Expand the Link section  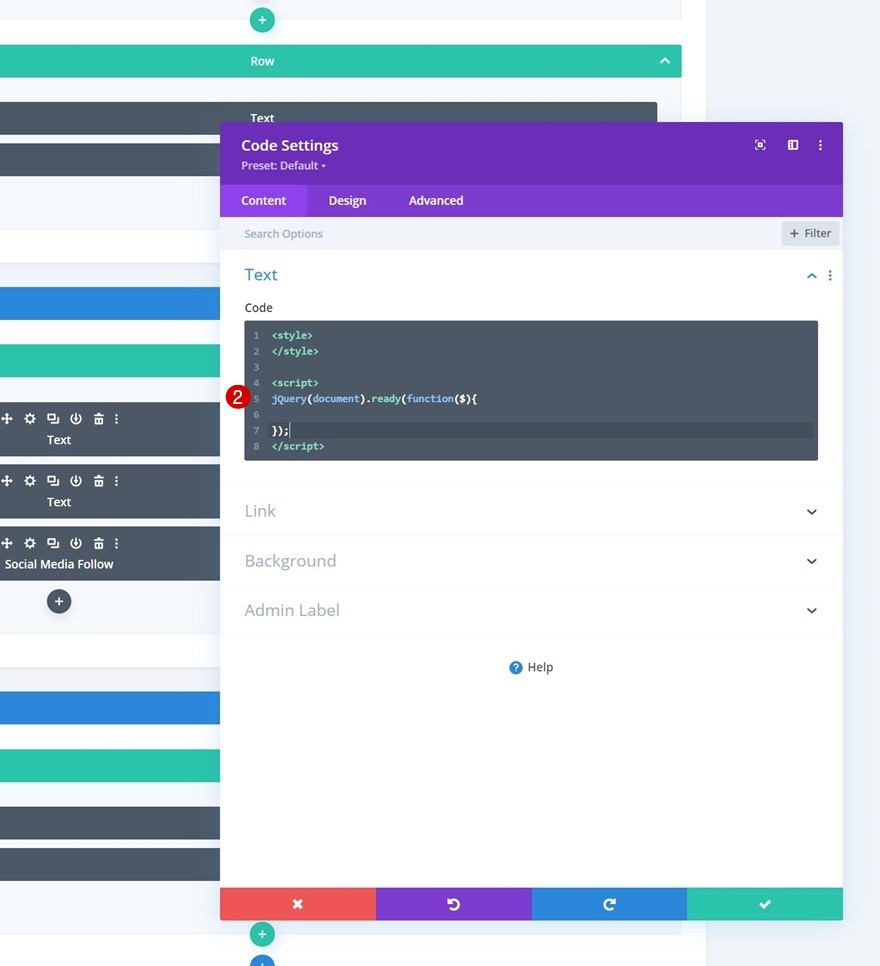pyautogui.click(x=812, y=511)
